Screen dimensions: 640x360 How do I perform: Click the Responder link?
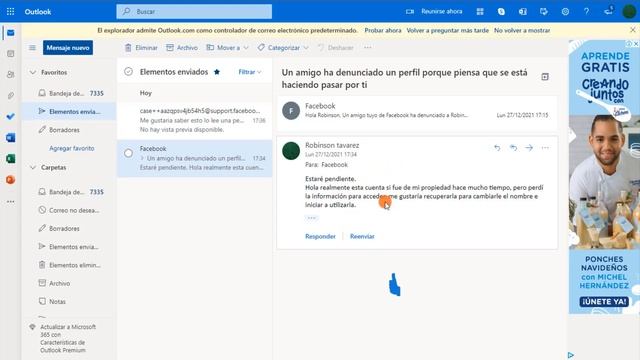point(320,236)
